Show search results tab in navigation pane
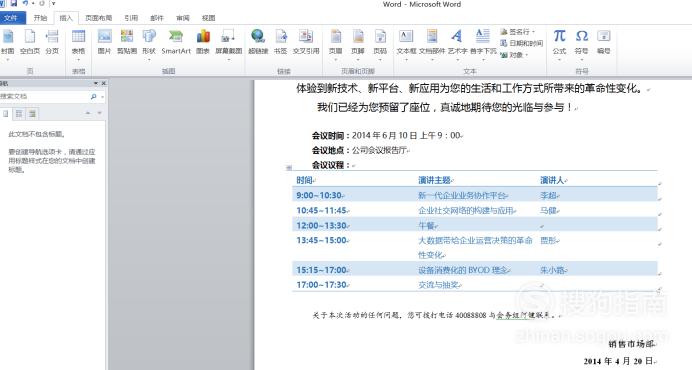This screenshot has height=370, width=692. [32, 114]
